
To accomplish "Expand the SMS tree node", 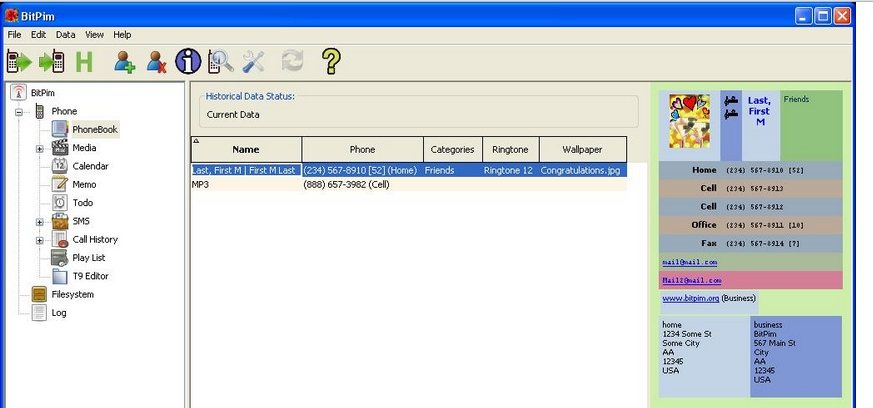I will [40, 222].
